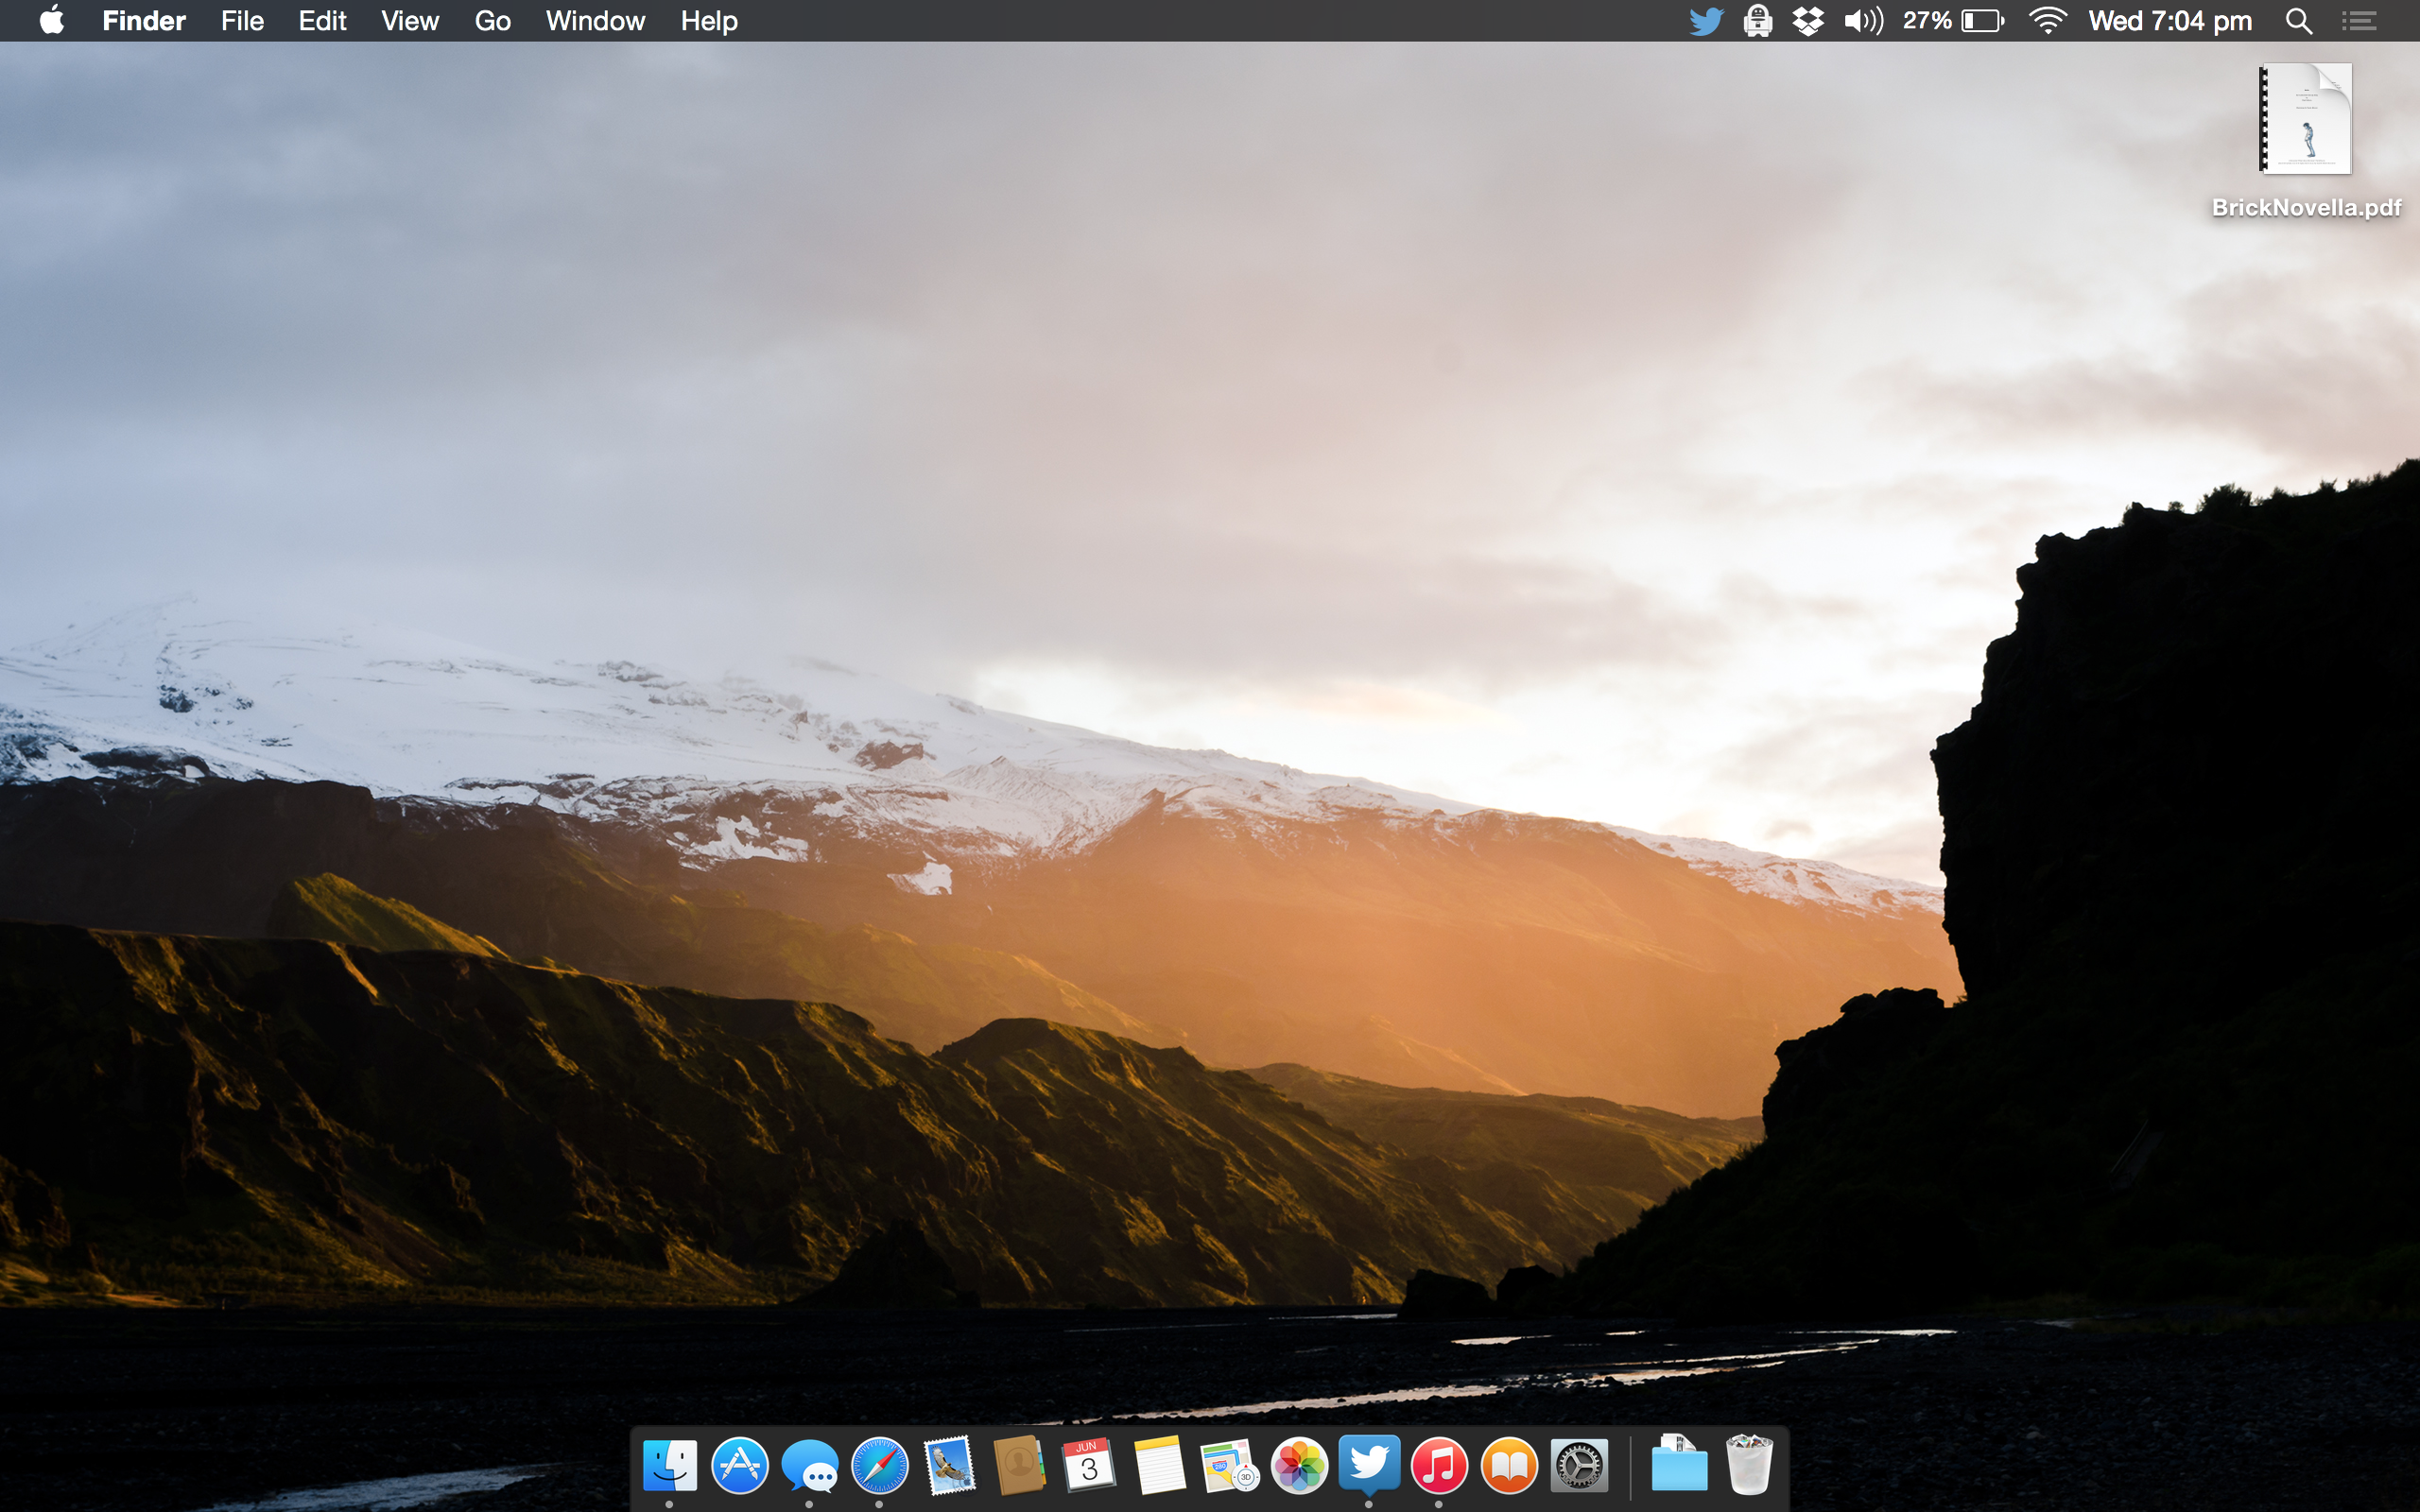
Task: Open Calendar showing JUN 3
Action: pos(1089,1466)
